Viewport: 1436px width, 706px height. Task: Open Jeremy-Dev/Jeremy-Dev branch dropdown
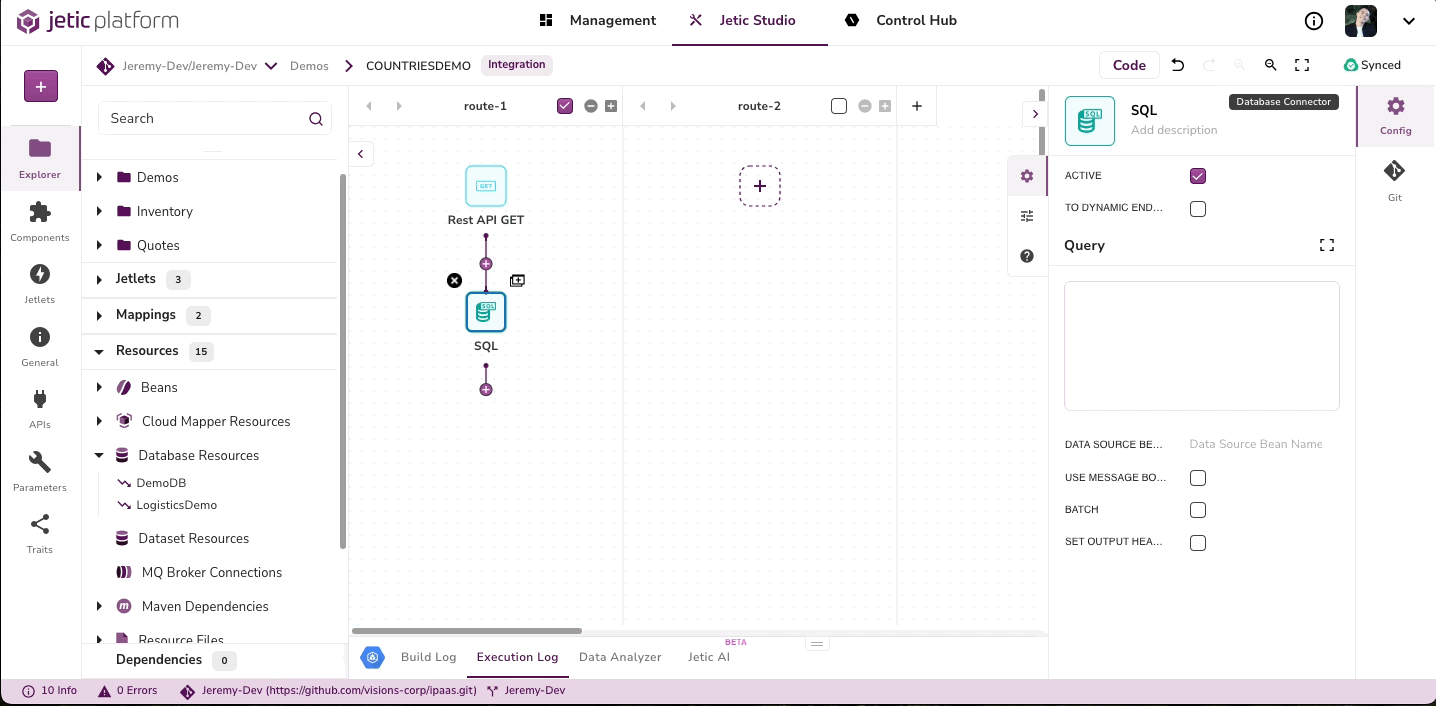(x=271, y=66)
